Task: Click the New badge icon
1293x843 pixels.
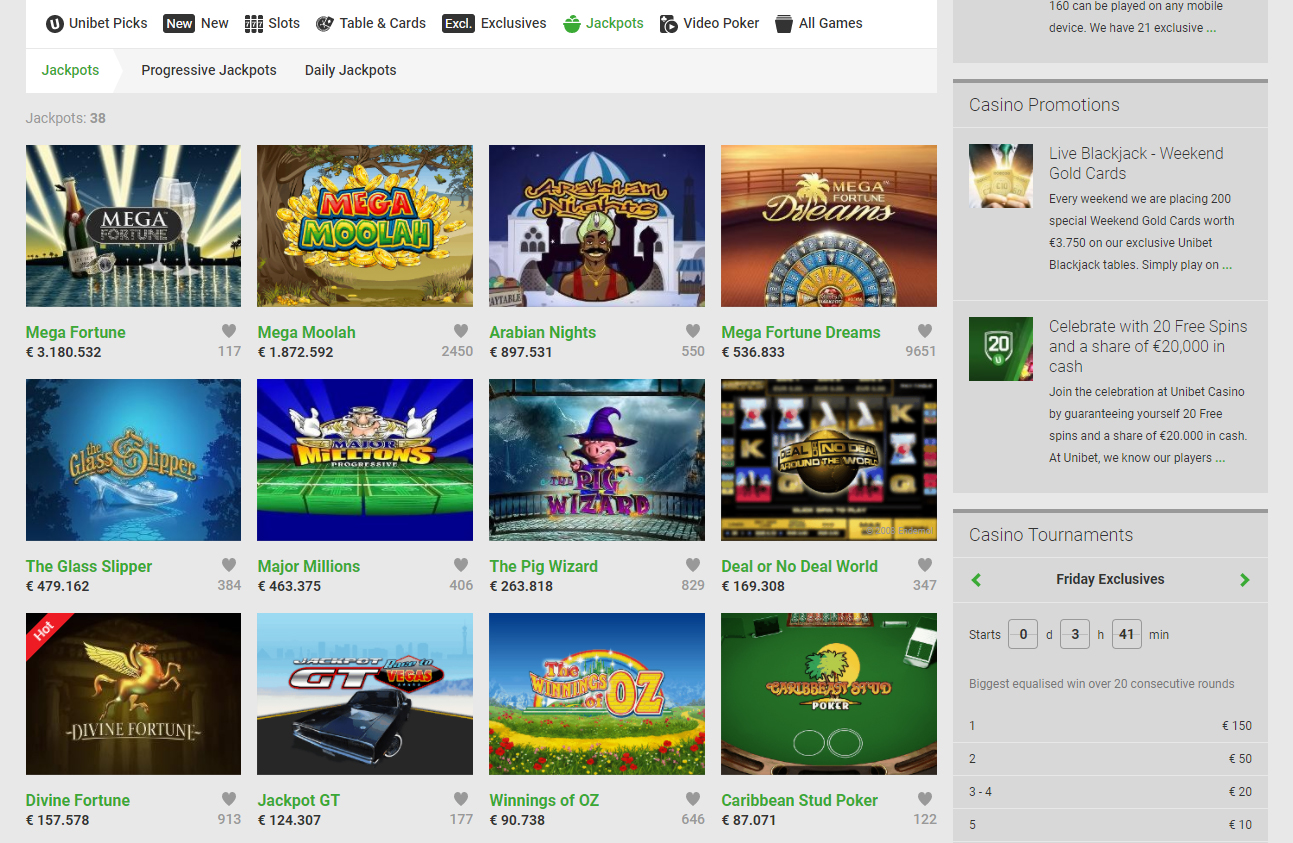Action: tap(179, 23)
